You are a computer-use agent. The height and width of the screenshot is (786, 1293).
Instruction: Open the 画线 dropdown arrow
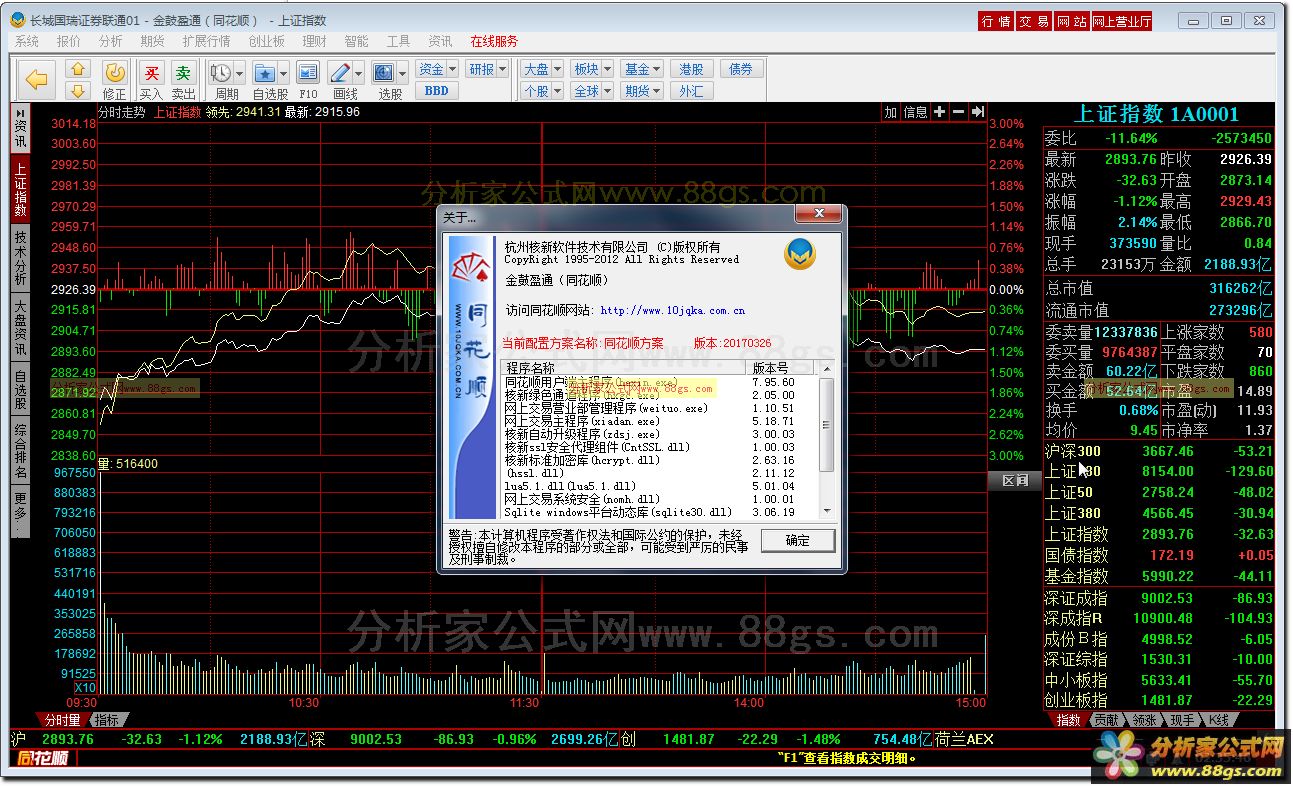[359, 73]
